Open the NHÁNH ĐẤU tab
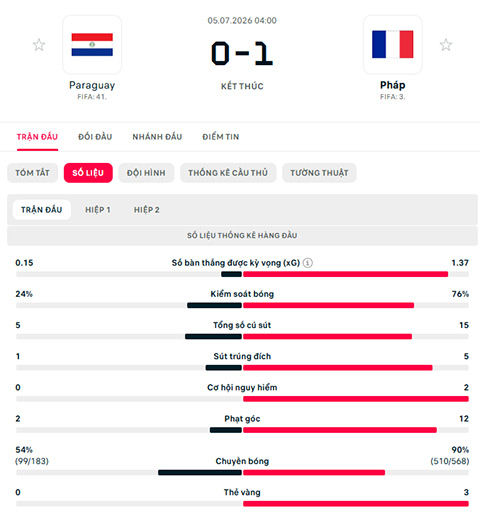480x520 pixels. [x=157, y=137]
